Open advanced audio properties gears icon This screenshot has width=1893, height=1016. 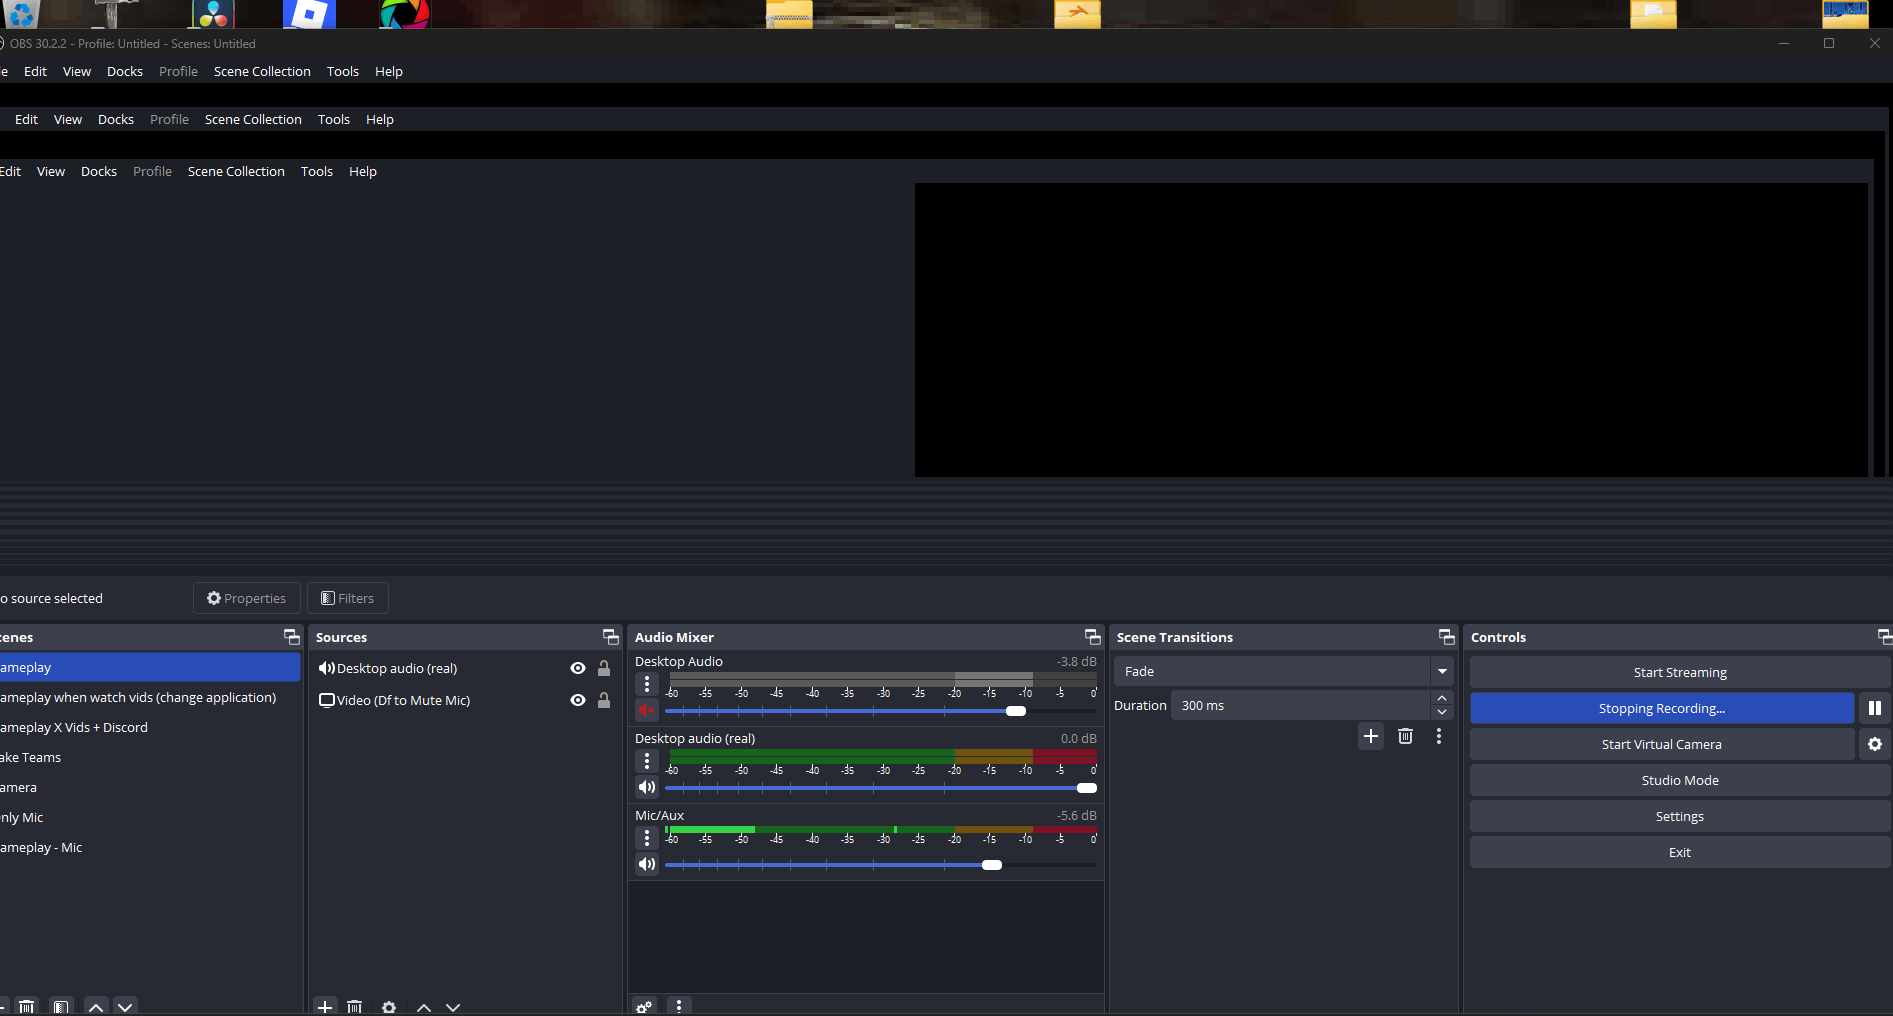click(x=644, y=1007)
